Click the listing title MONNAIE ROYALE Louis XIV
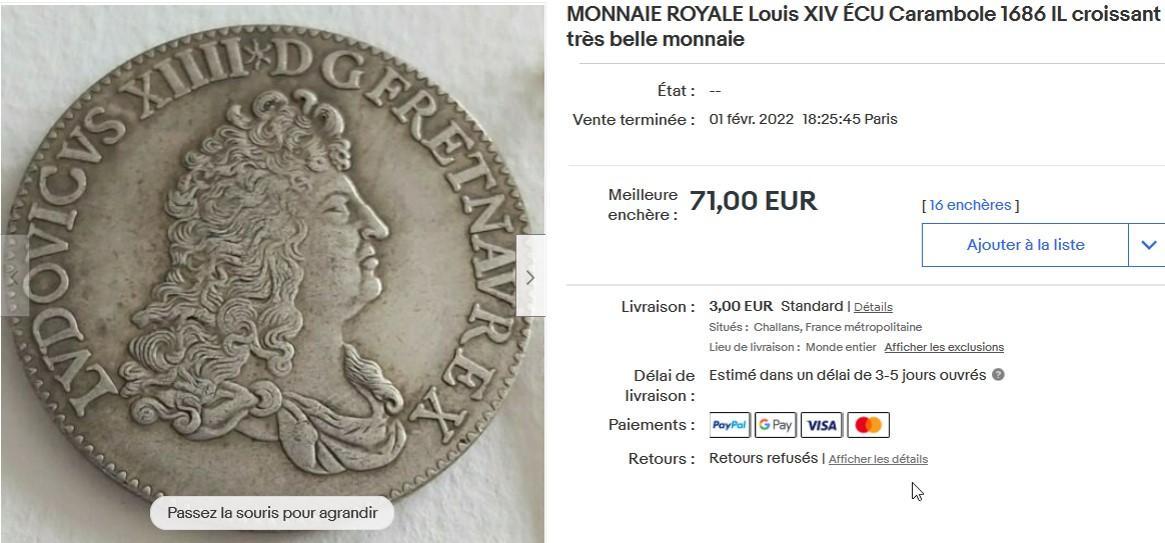The height and width of the screenshot is (543, 1165). 863,27
